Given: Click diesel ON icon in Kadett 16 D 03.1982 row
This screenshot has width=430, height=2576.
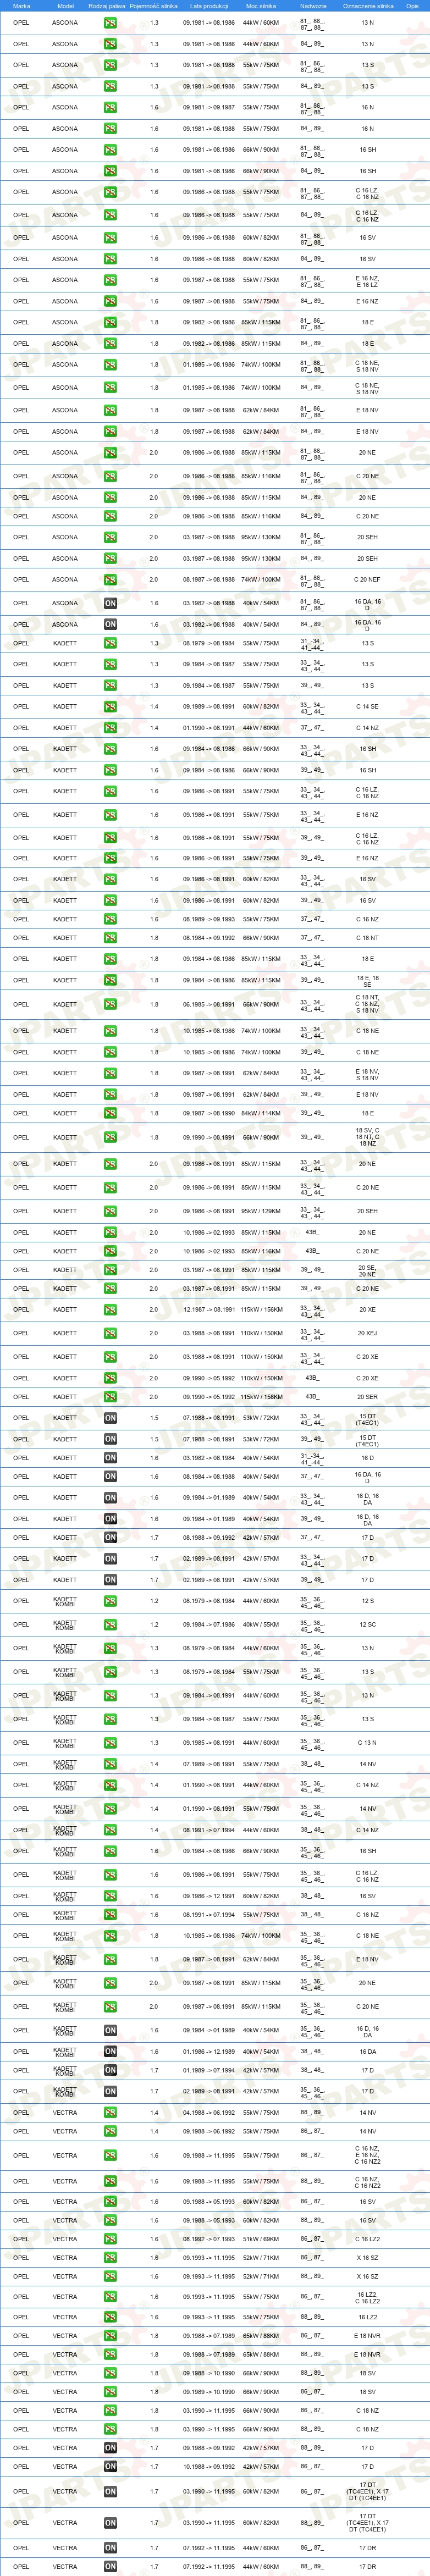Looking at the screenshot, I should (110, 1458).
